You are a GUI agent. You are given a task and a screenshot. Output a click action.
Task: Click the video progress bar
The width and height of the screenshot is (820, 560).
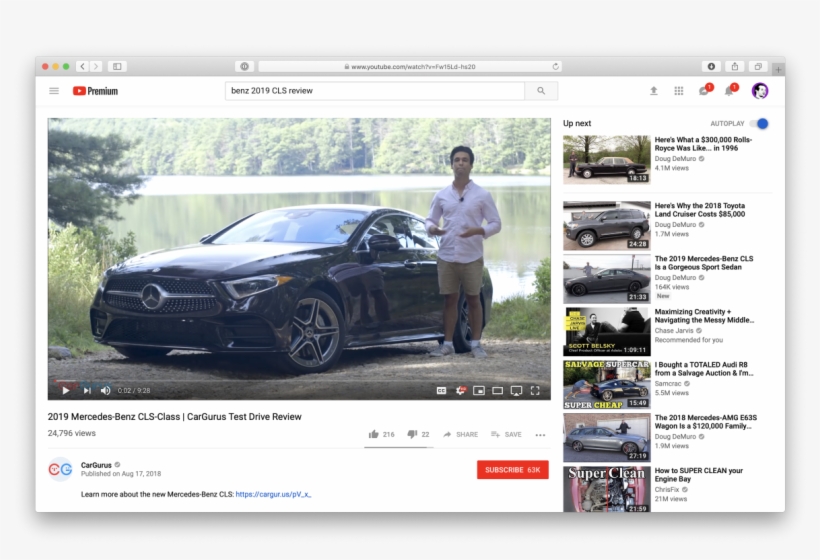300,380
